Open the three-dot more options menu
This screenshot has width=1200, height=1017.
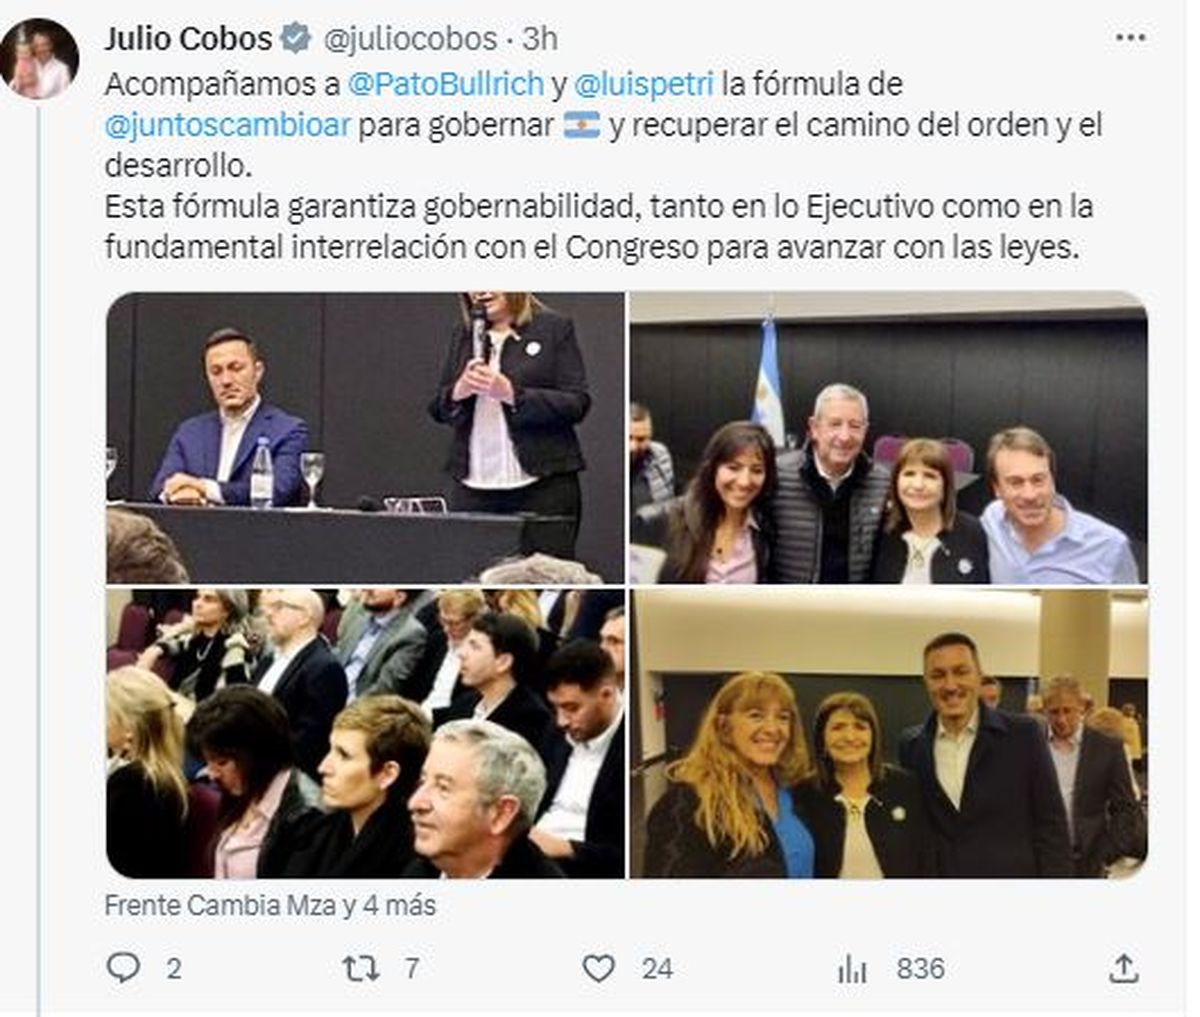[1130, 38]
